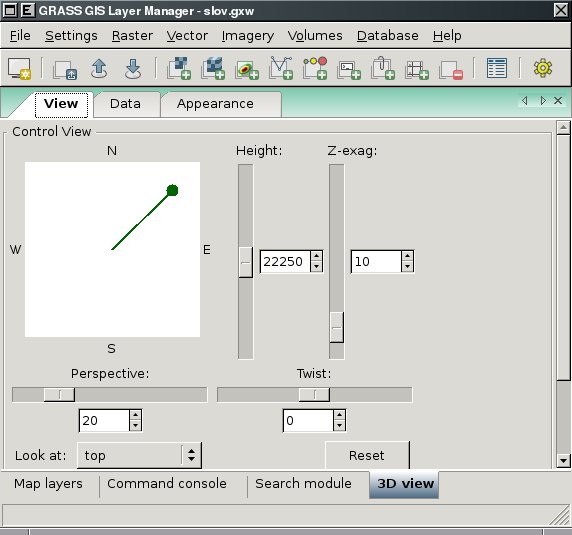
Task: Load workspace with the up-arrow icon
Action: [x=99, y=68]
